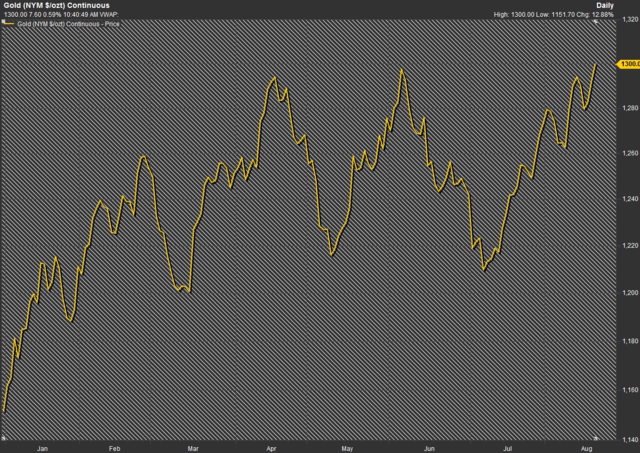Click the 'Daily' interval label
This screenshot has width=640, height=453.
[604, 6]
